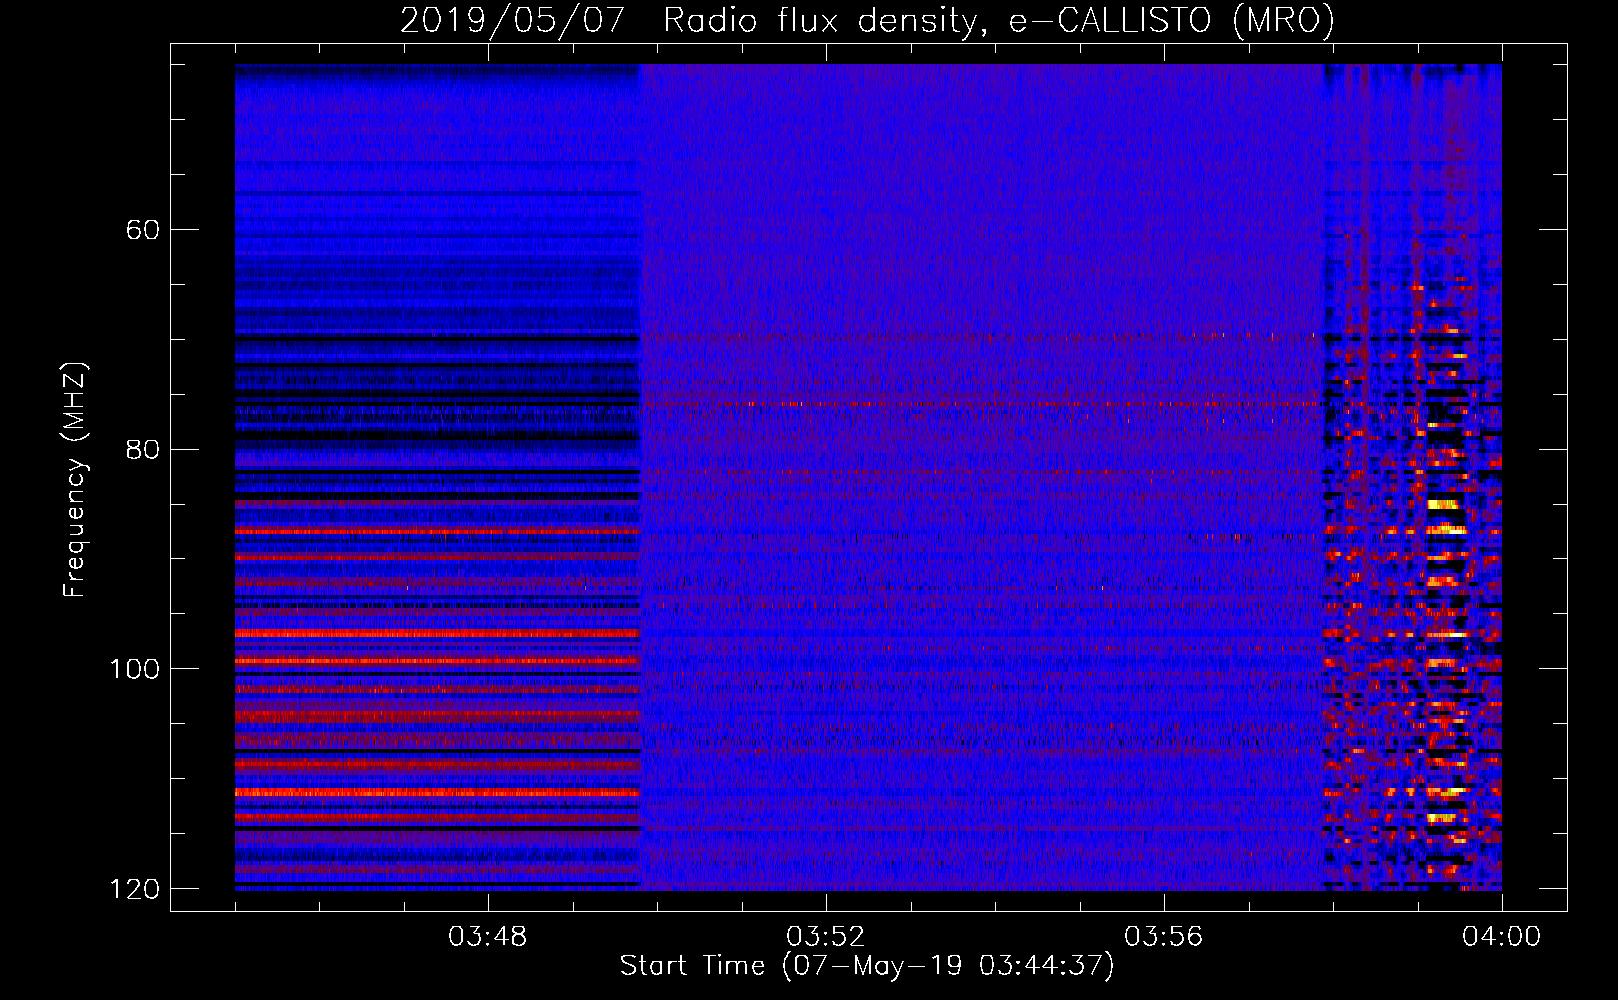Screen dimensions: 1618x1000
Task: Click the time tick label '03:52'
Action: 826,937
